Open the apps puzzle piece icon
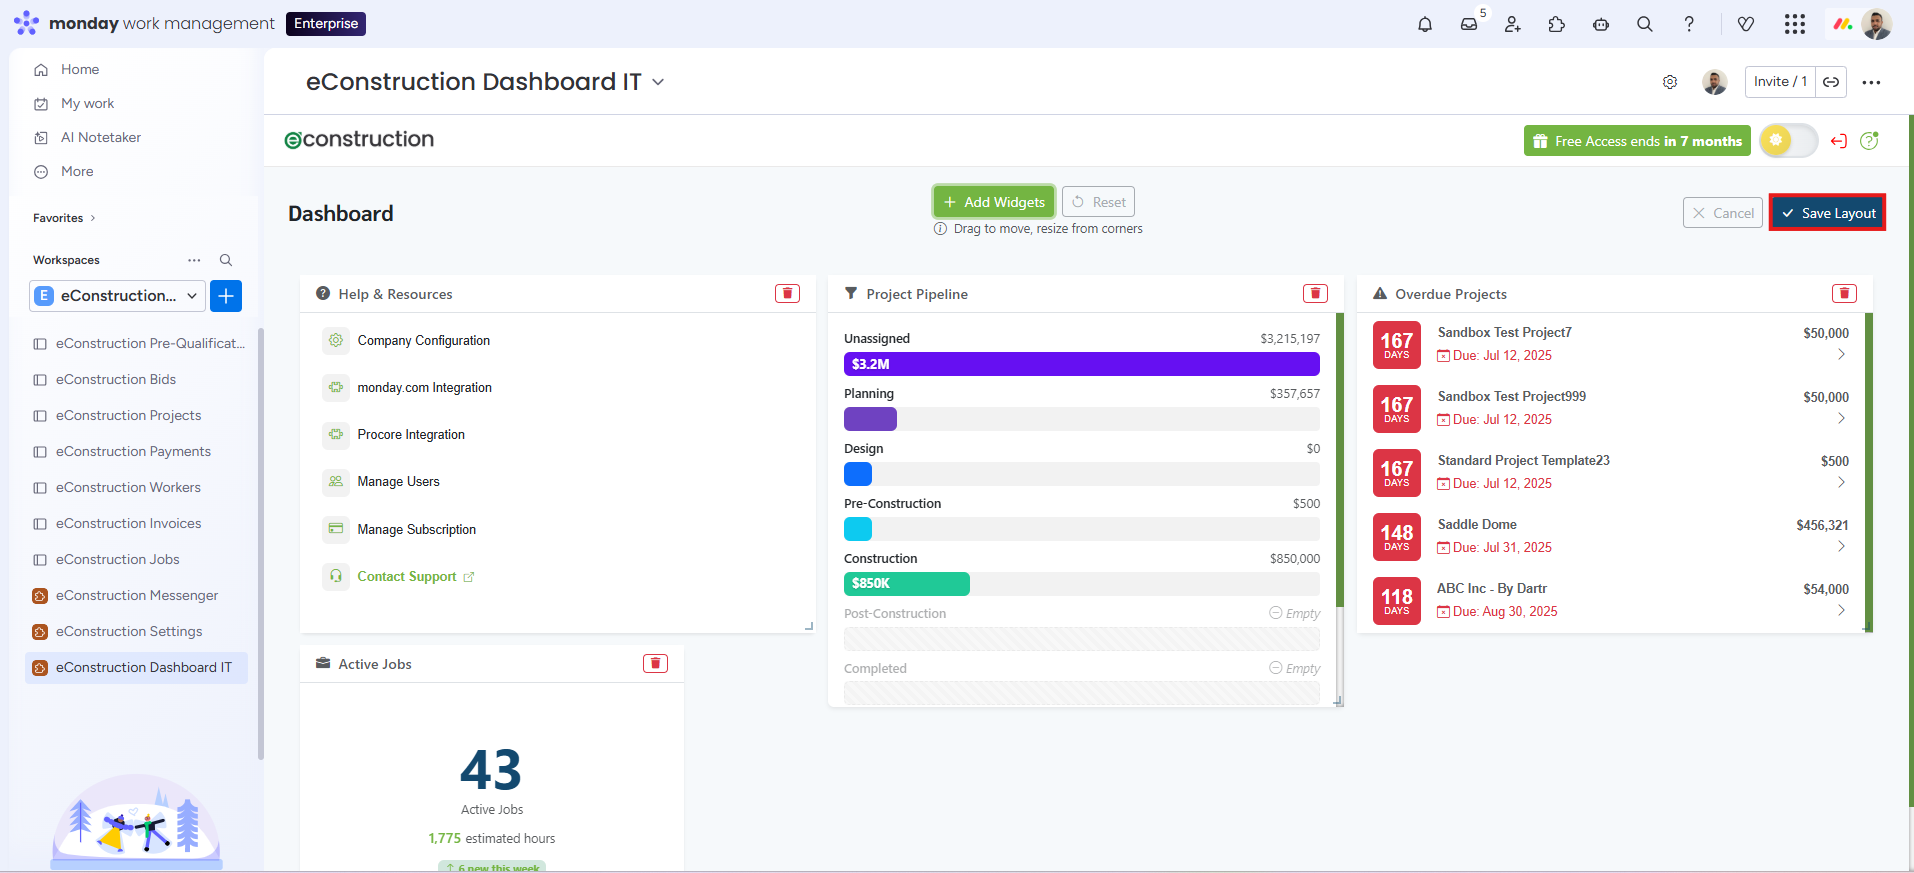 point(1556,24)
